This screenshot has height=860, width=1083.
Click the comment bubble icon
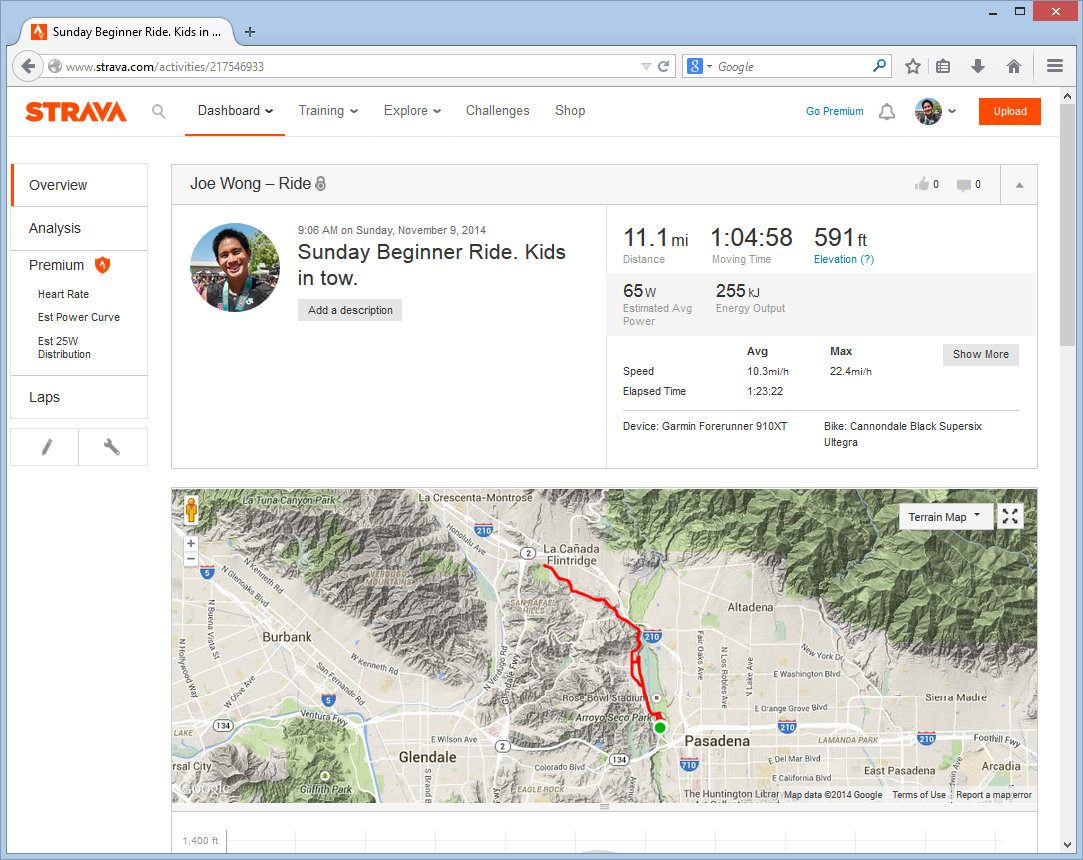click(x=963, y=185)
